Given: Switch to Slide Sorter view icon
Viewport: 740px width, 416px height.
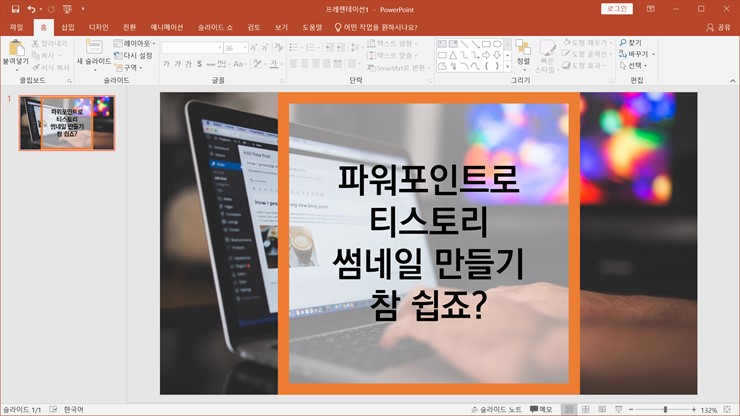Looking at the screenshot, I should coord(586,409).
